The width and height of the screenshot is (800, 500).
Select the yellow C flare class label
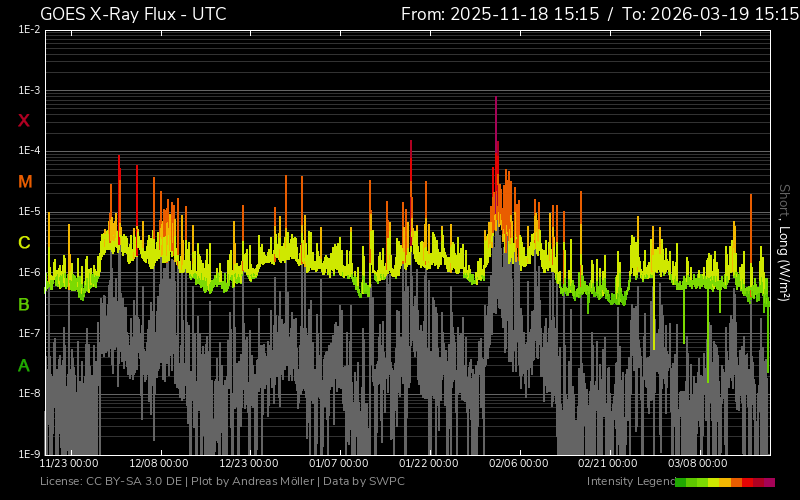[x=24, y=242]
